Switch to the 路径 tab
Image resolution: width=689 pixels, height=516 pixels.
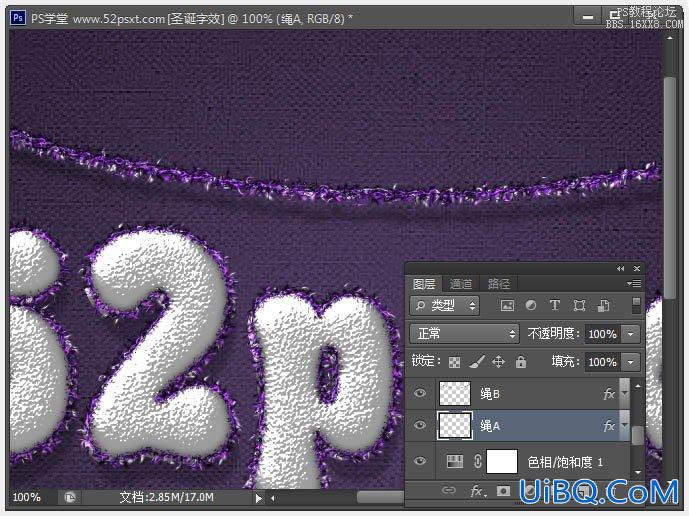tap(499, 284)
